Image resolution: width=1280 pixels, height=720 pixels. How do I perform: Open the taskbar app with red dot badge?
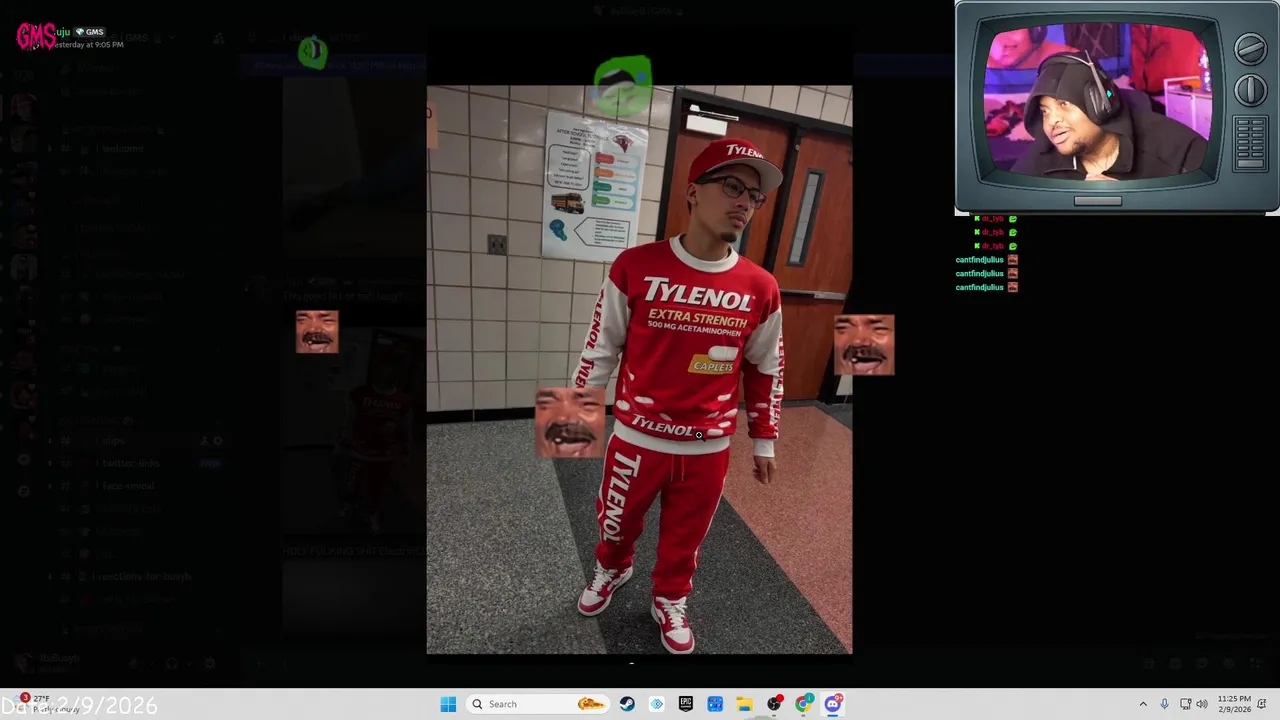pos(774,704)
